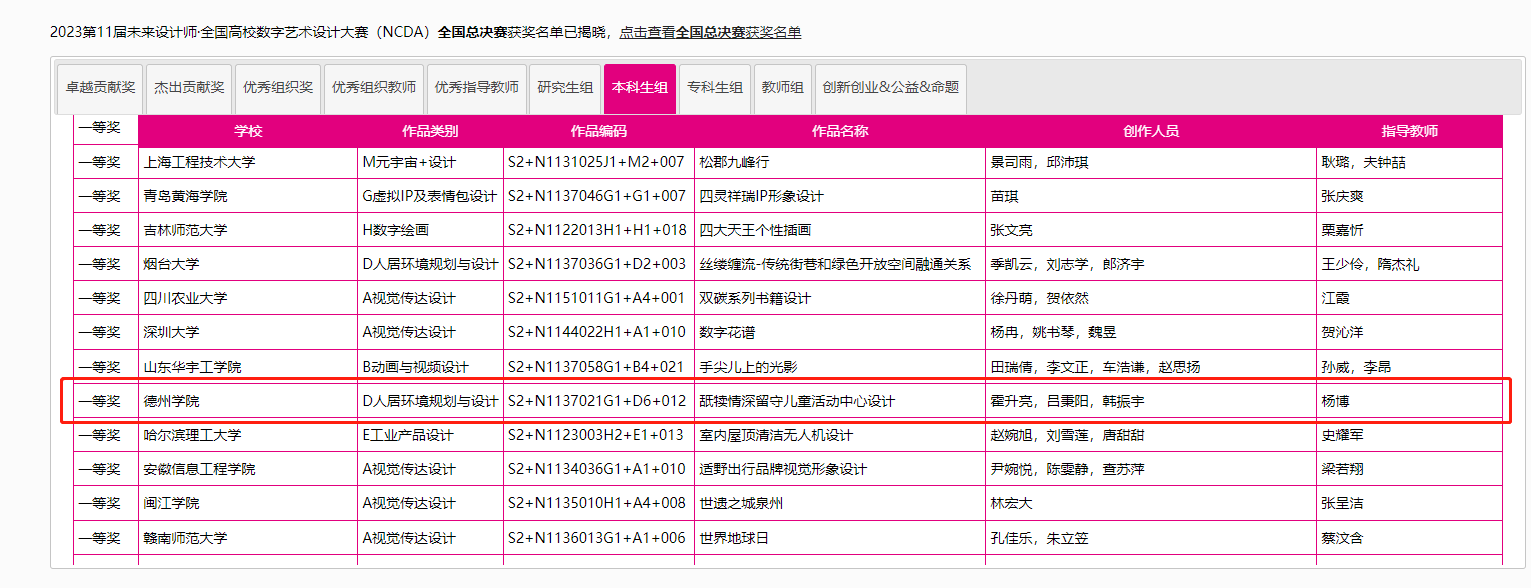Open the 创新创业&公益&命题 tab
Screen dimensions: 1531x588
[890, 88]
